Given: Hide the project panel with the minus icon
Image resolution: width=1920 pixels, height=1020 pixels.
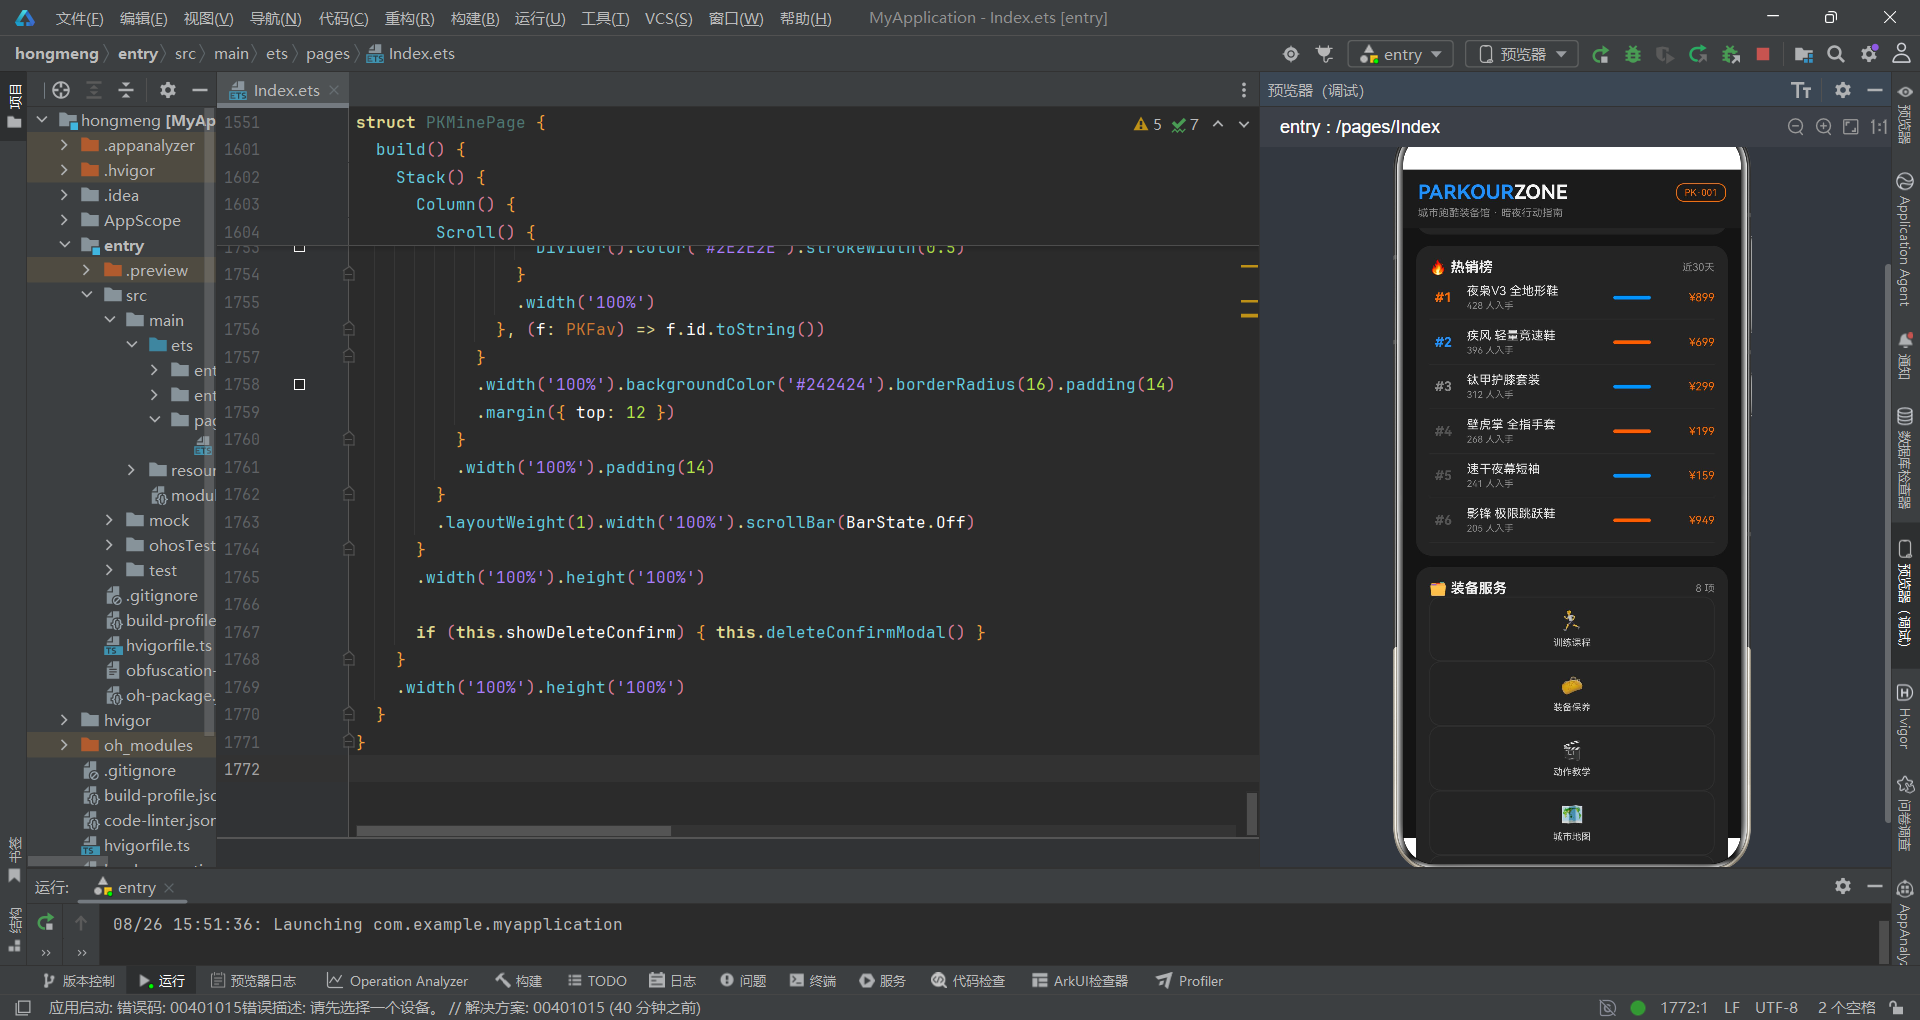Looking at the screenshot, I should click(x=200, y=90).
